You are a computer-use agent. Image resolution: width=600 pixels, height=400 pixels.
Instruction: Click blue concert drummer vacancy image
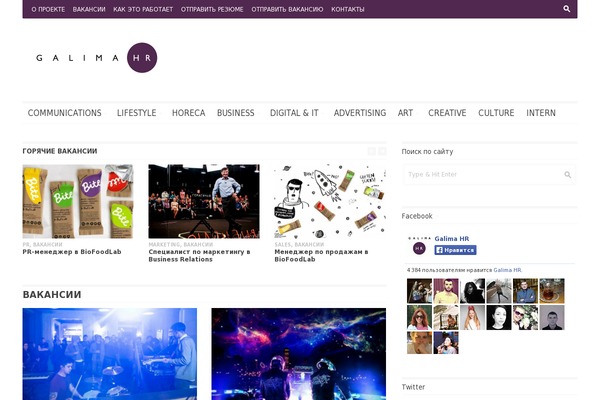point(110,354)
